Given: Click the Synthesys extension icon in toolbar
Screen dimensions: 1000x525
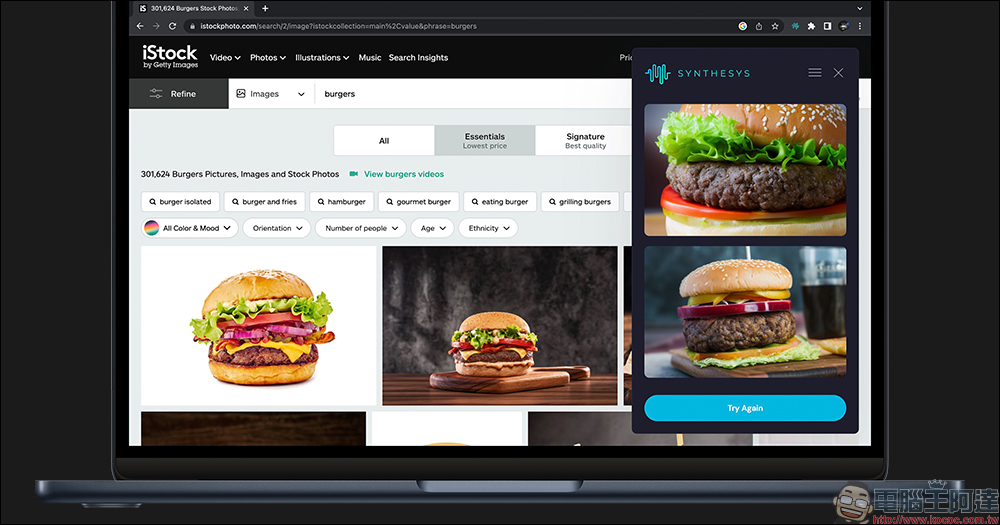Looking at the screenshot, I should [x=795, y=26].
